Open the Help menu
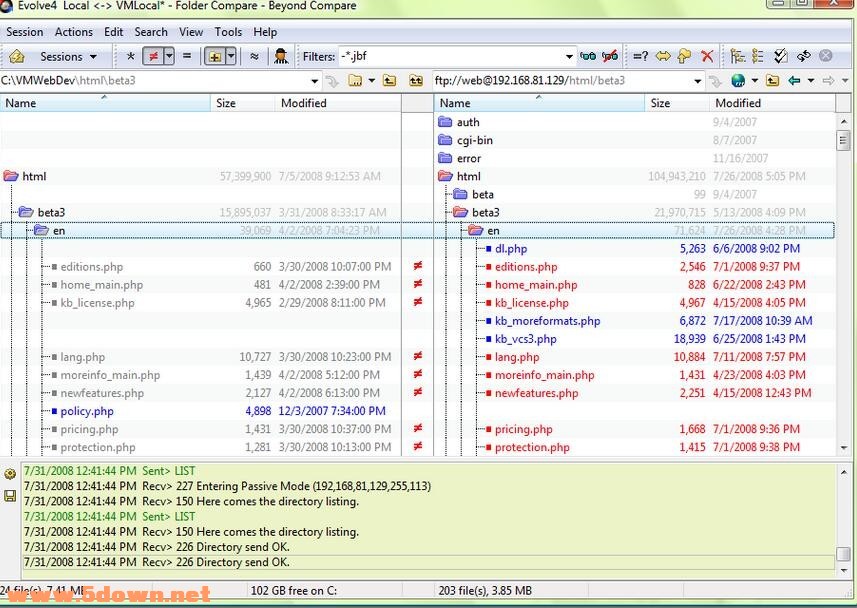This screenshot has width=857, height=608. (265, 32)
